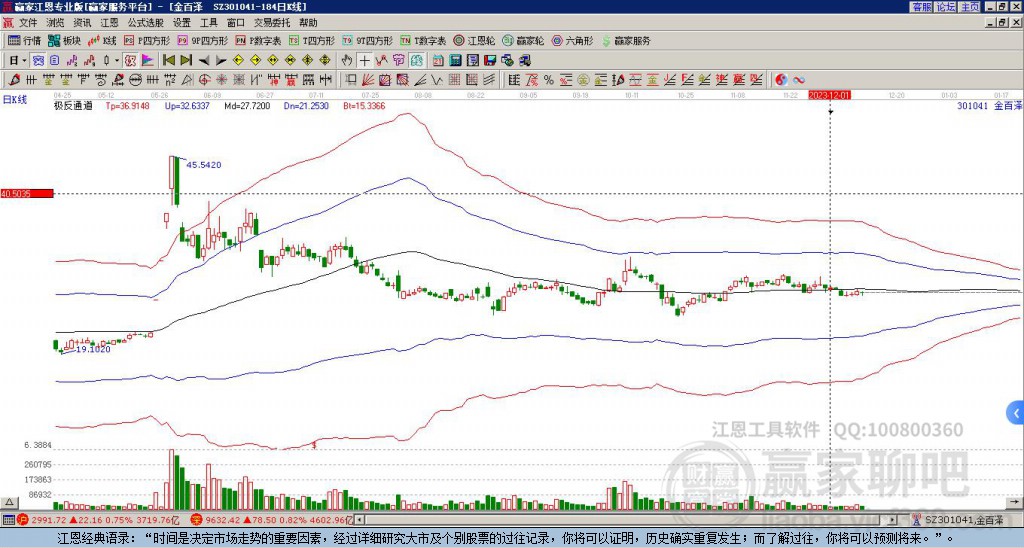Open the 赢家轮 wheel tool
This screenshot has height=548, width=1024.
click(x=523, y=40)
